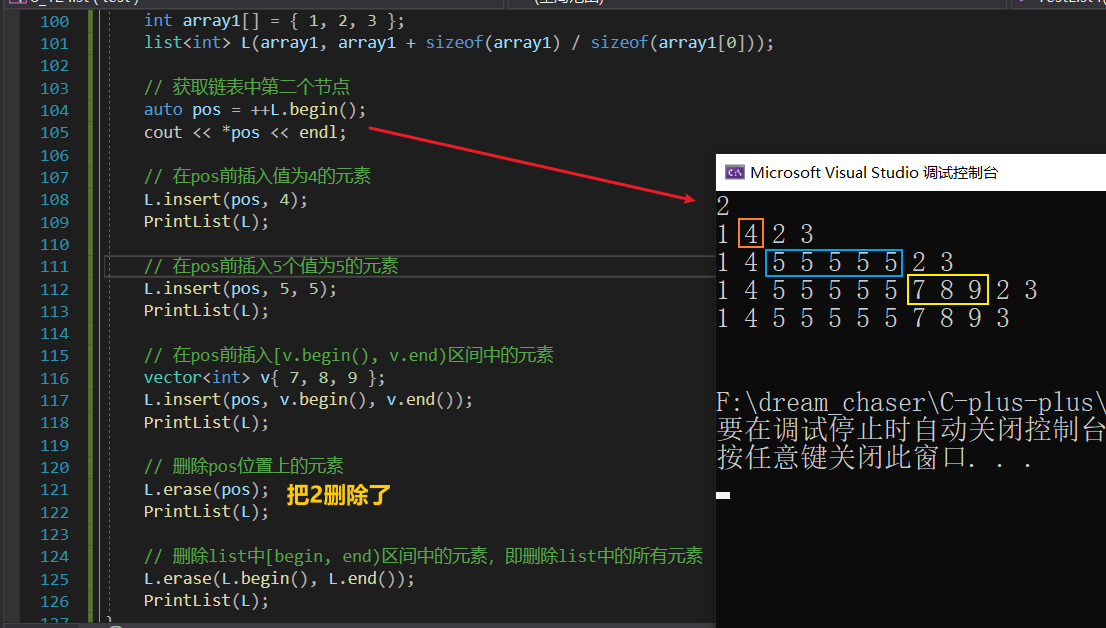Image resolution: width=1106 pixels, height=628 pixels.
Task: Click 'L.insert(pos, v.begin(), v.end());'
Action: pos(308,399)
